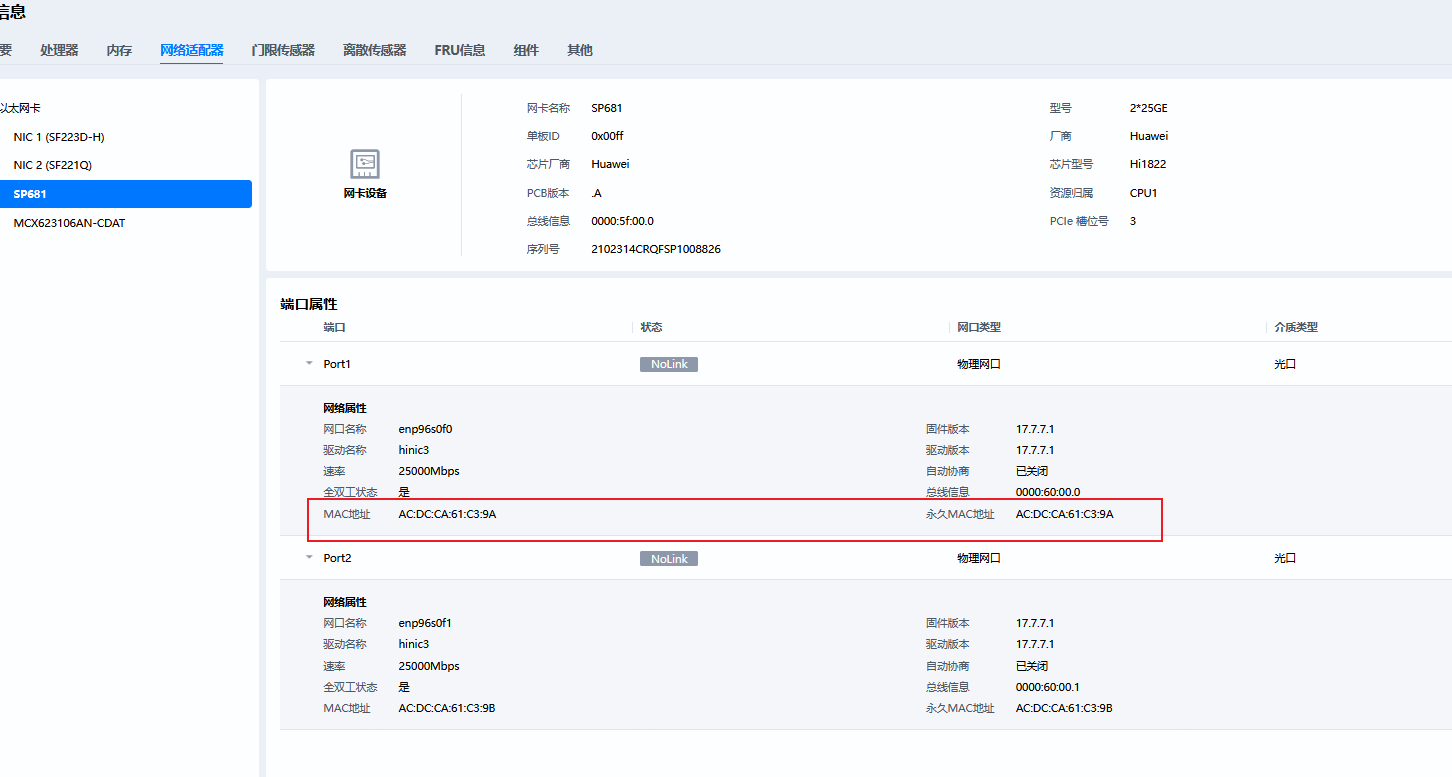Click the Port1 NoLink status badge

point(669,364)
